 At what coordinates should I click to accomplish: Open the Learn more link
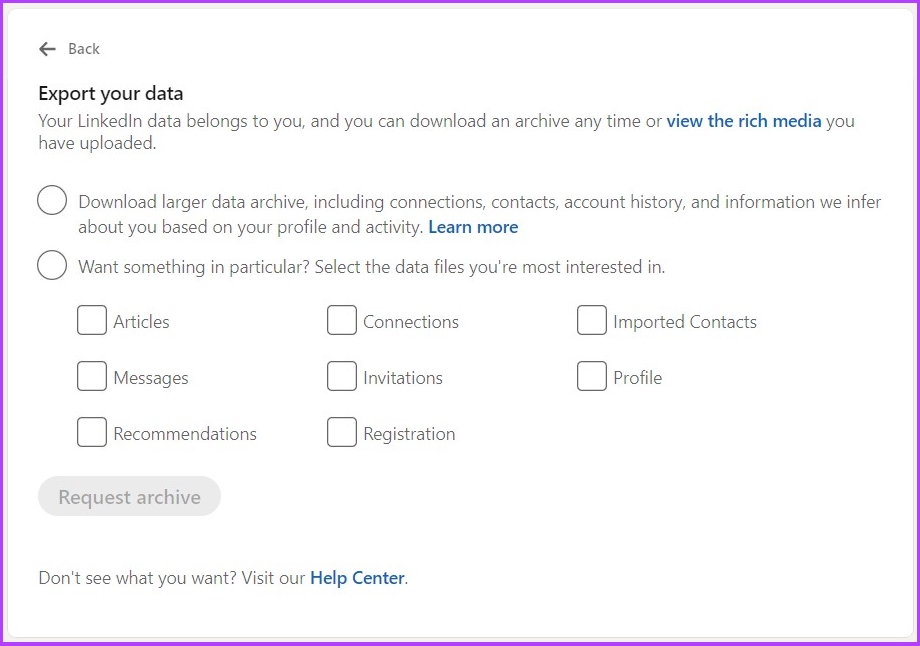pos(473,227)
